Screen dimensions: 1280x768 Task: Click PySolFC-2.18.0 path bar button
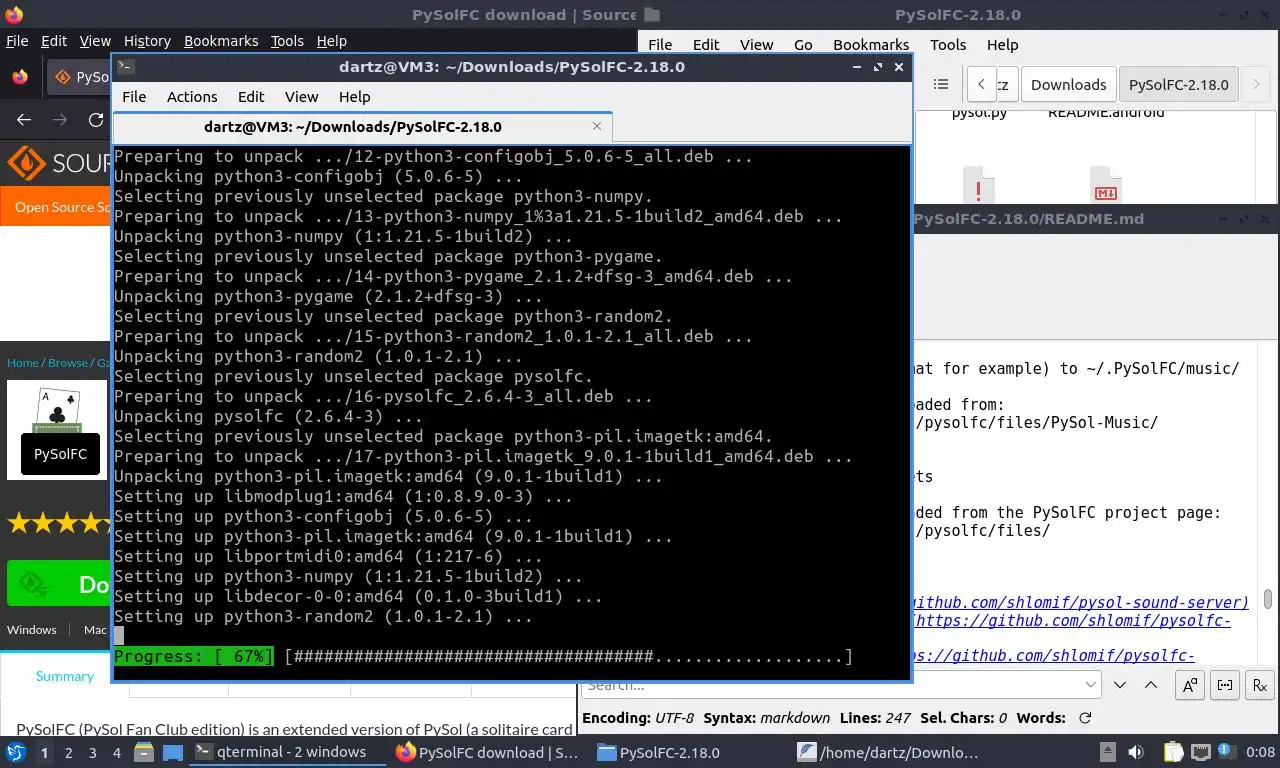pyautogui.click(x=1178, y=85)
